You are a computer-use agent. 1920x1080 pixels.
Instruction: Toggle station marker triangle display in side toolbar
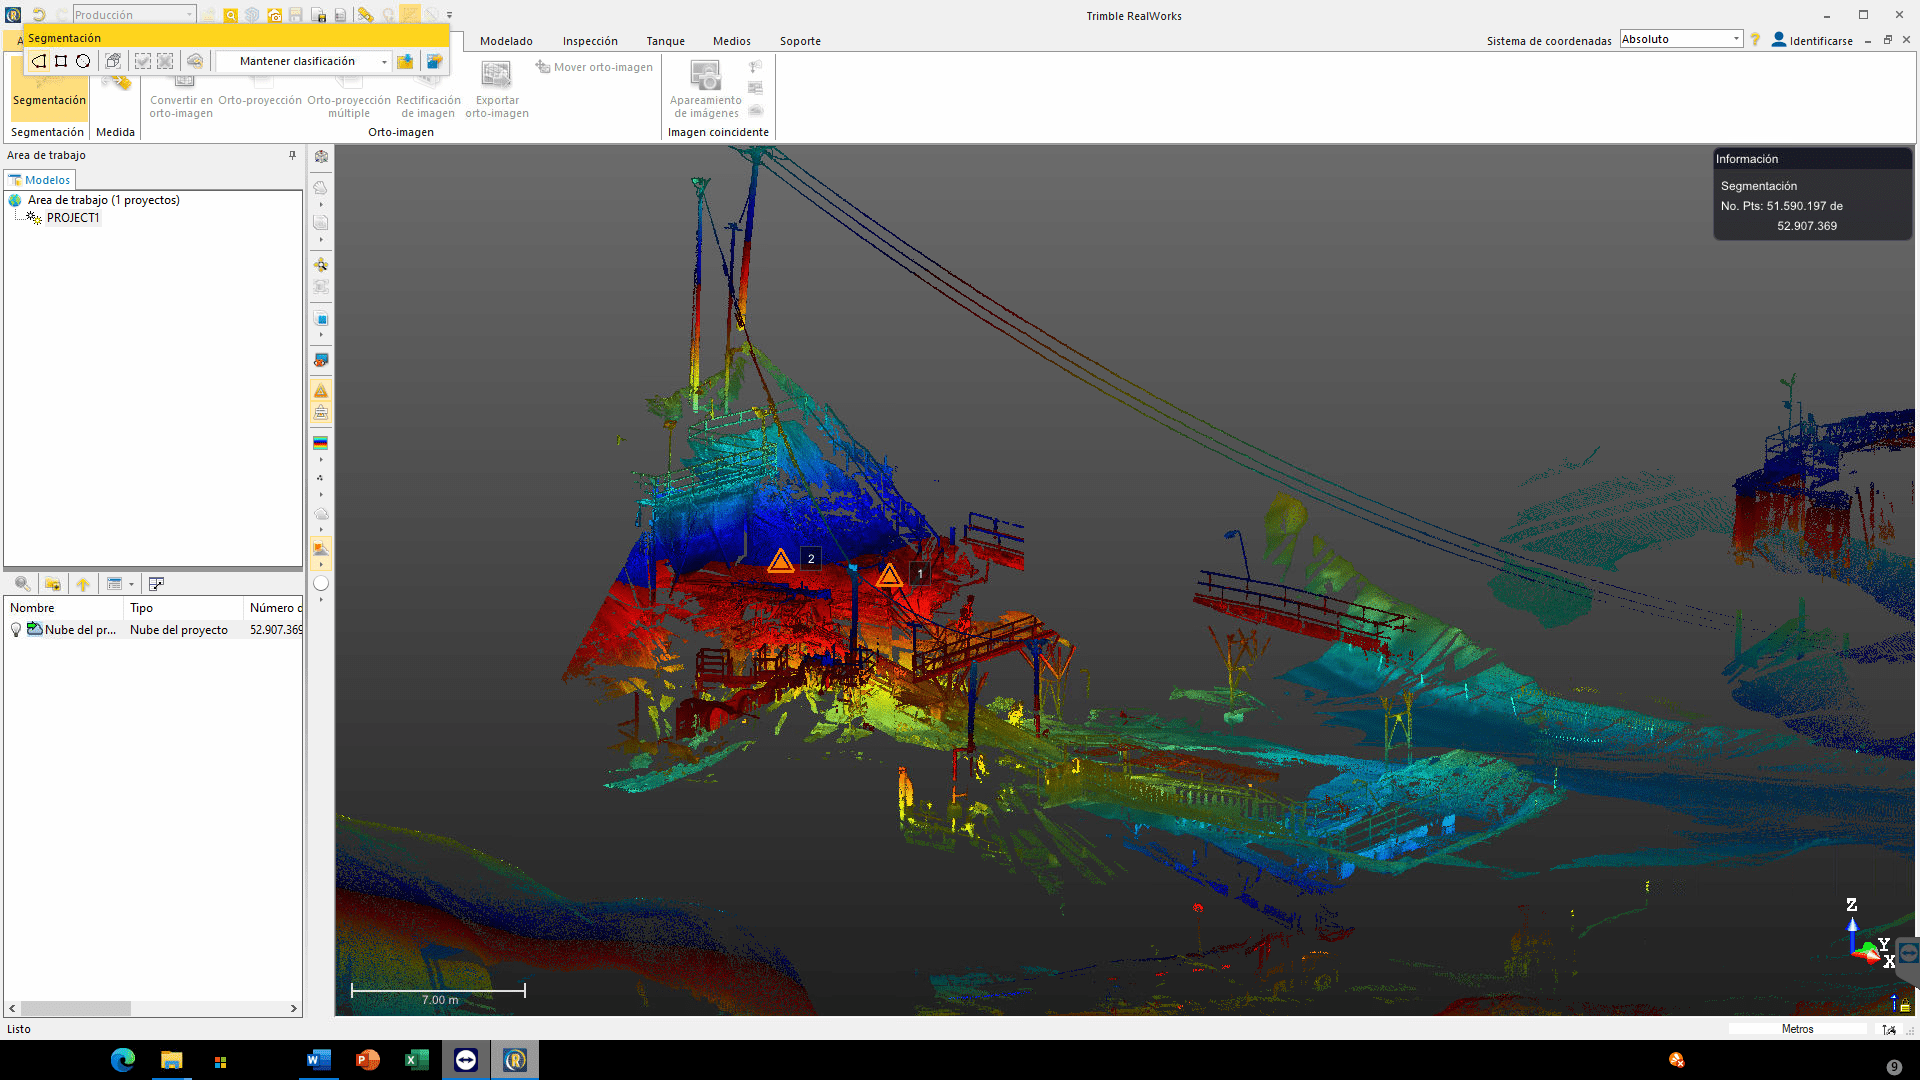pyautogui.click(x=321, y=391)
